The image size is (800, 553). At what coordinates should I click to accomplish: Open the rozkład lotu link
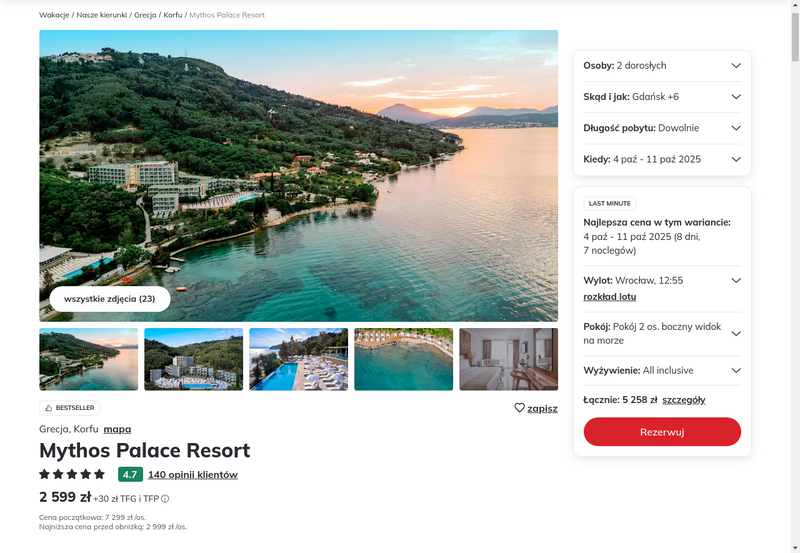point(610,297)
